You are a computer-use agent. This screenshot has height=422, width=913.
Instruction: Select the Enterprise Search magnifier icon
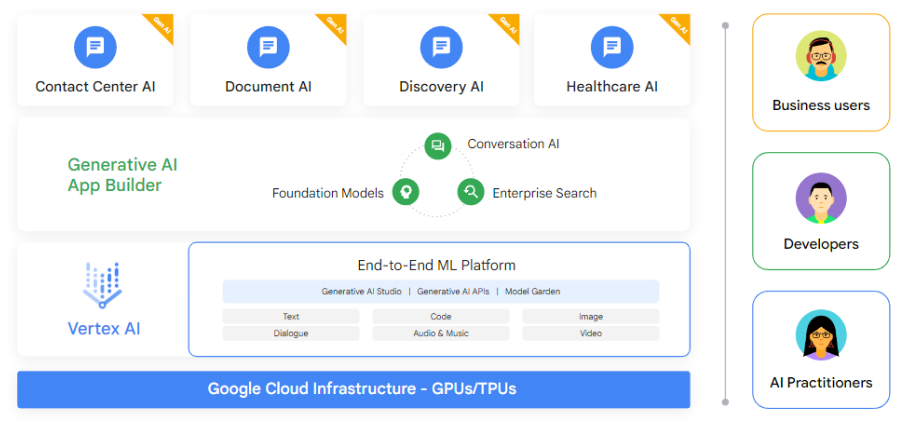point(471,192)
